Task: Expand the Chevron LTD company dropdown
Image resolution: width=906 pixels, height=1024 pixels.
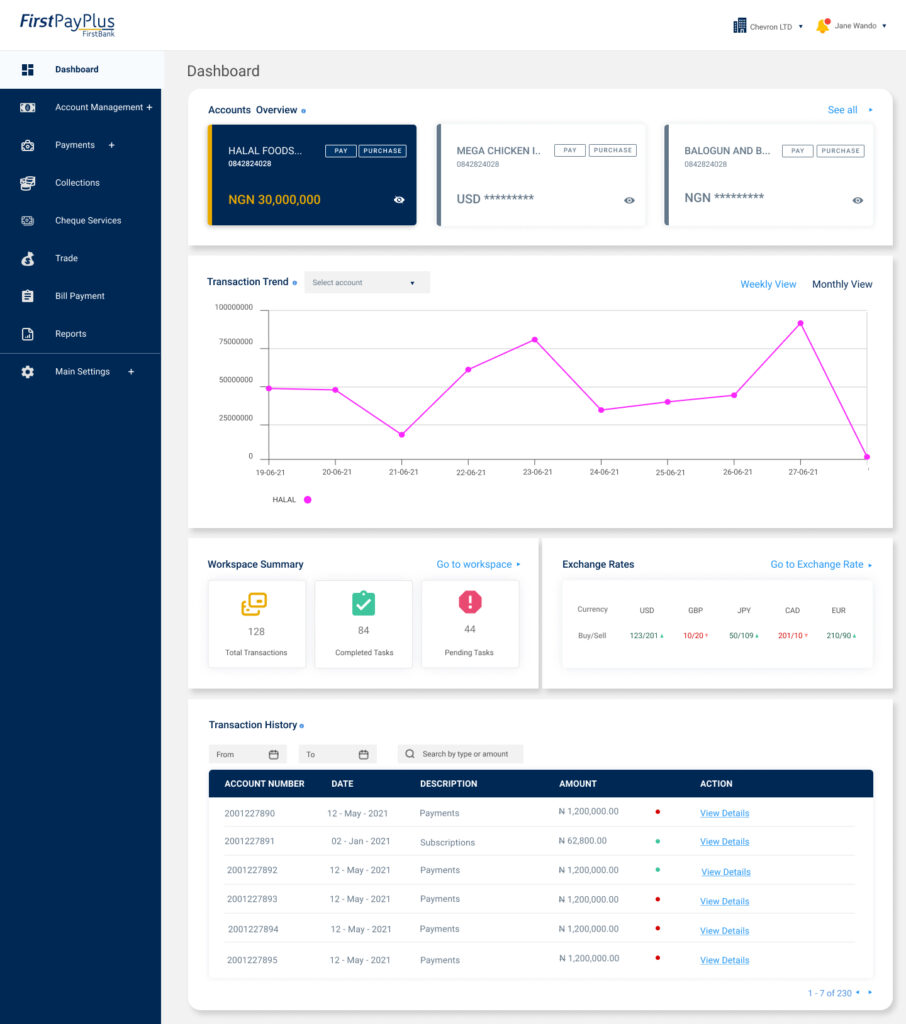Action: point(768,27)
